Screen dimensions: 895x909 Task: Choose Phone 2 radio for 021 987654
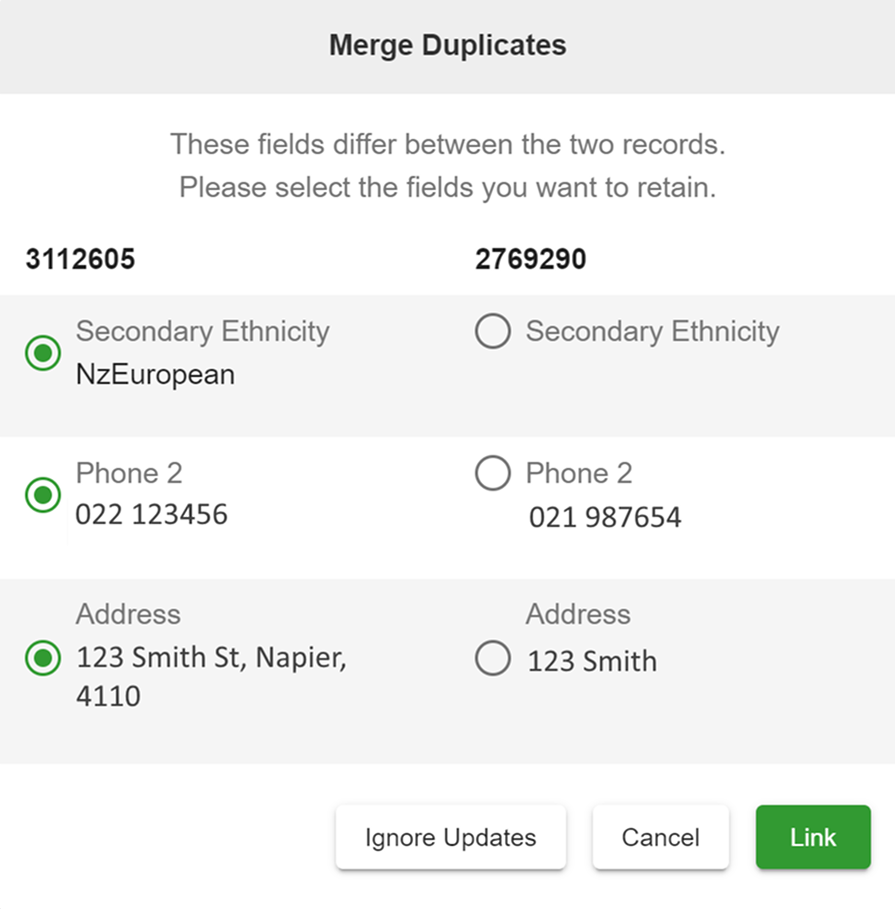pos(493,473)
